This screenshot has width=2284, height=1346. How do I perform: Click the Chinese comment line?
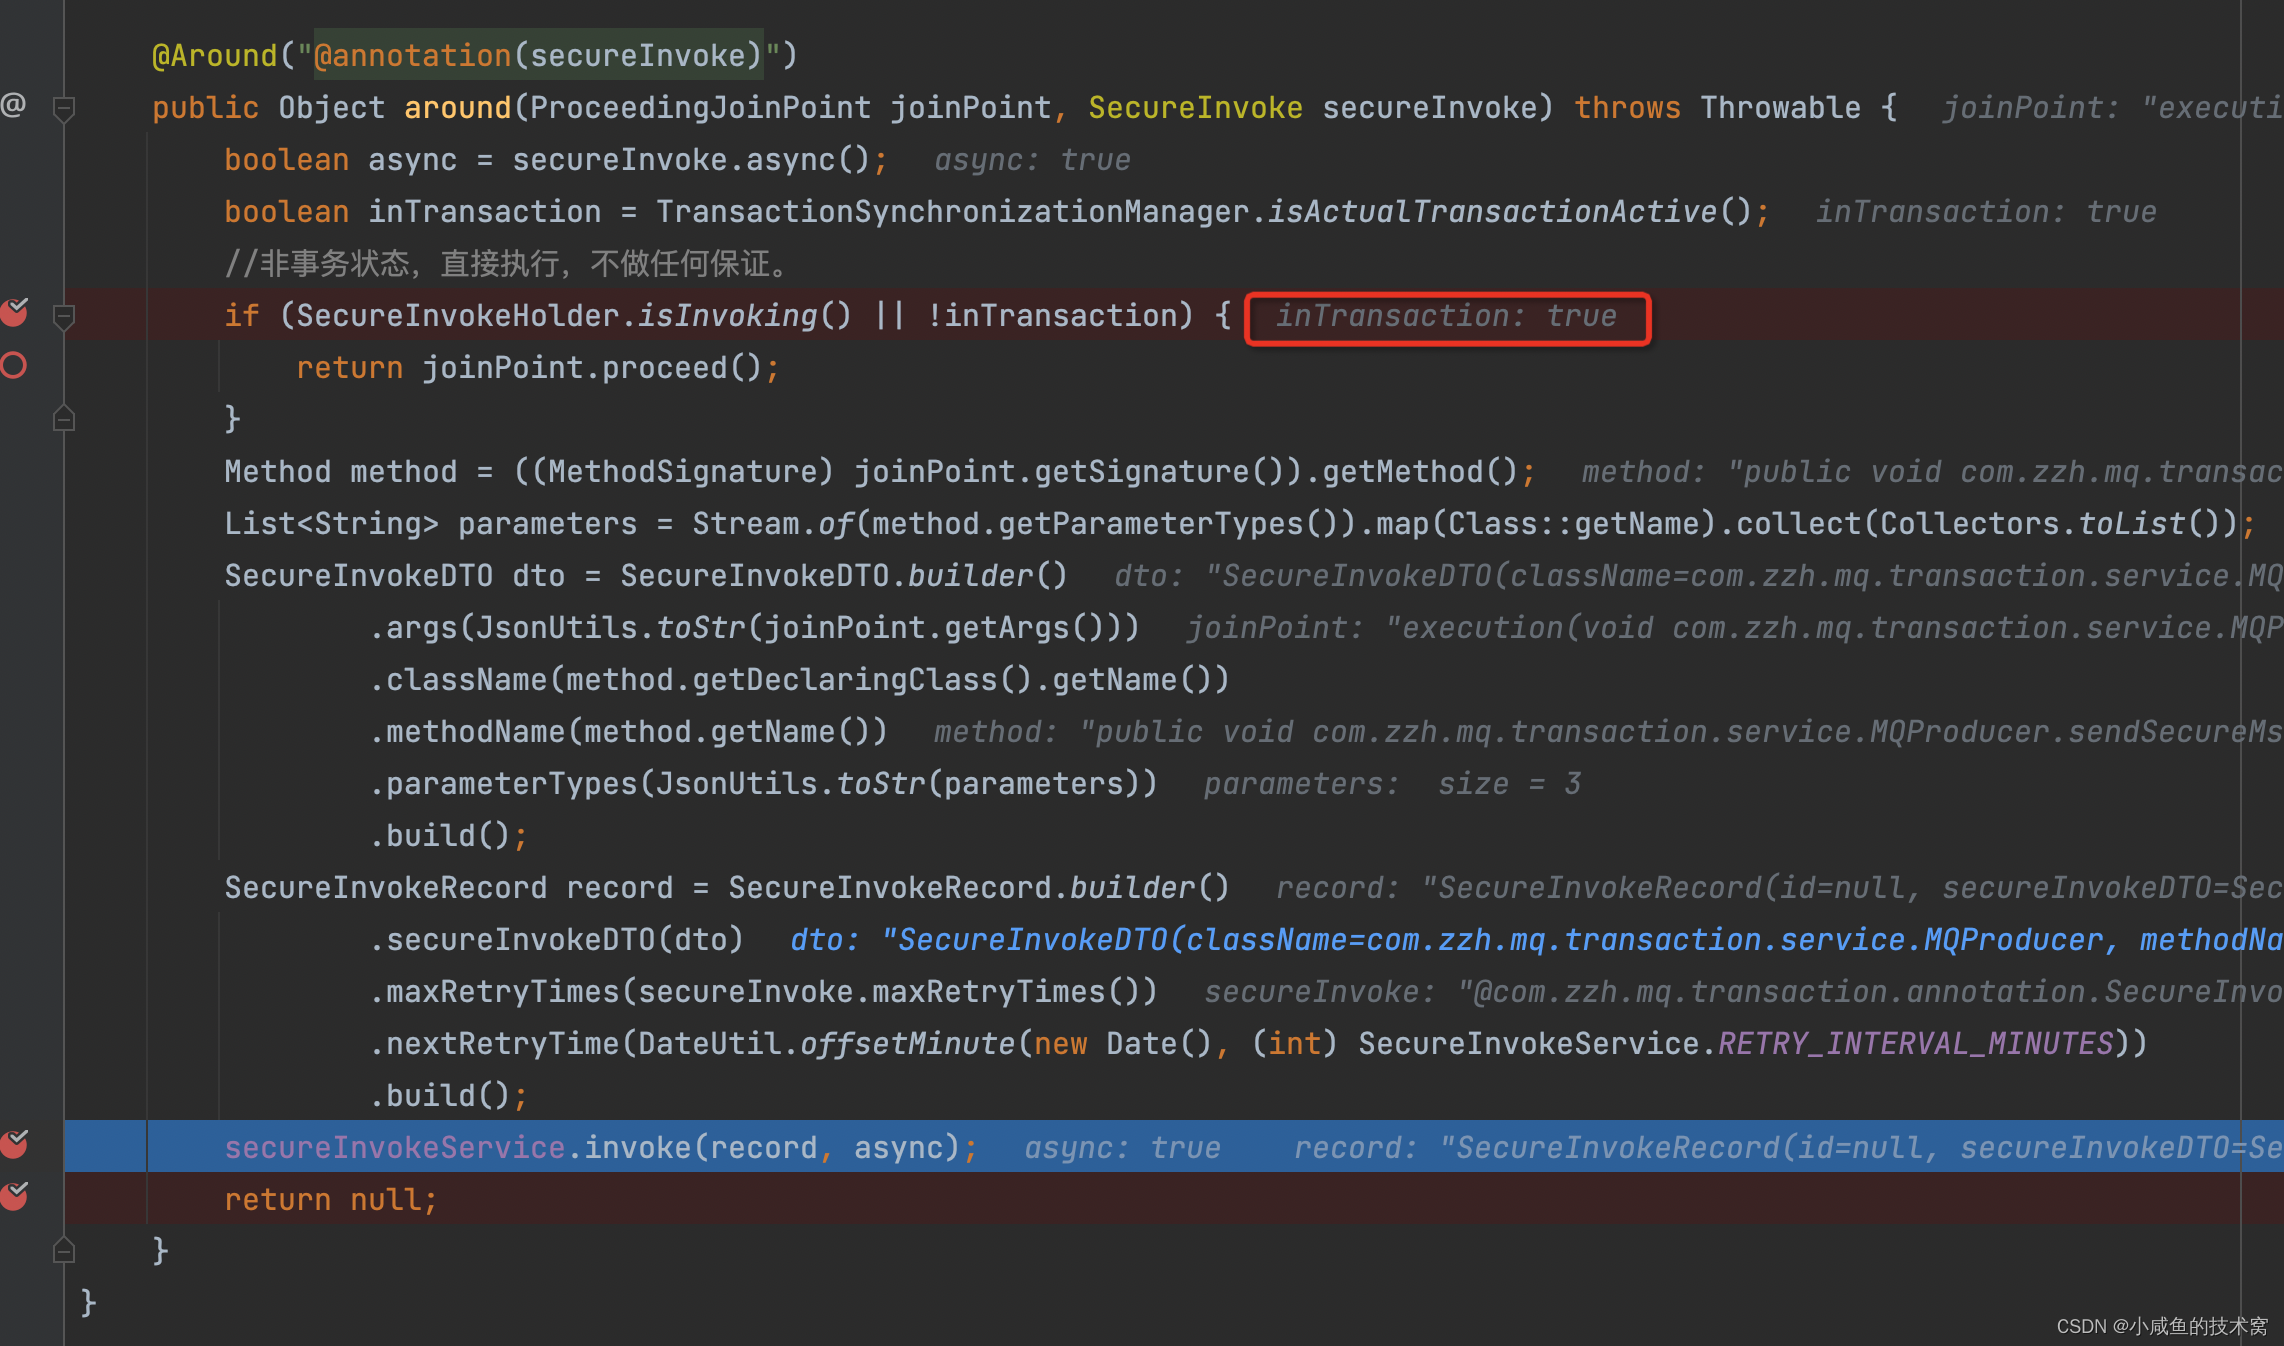point(509,264)
